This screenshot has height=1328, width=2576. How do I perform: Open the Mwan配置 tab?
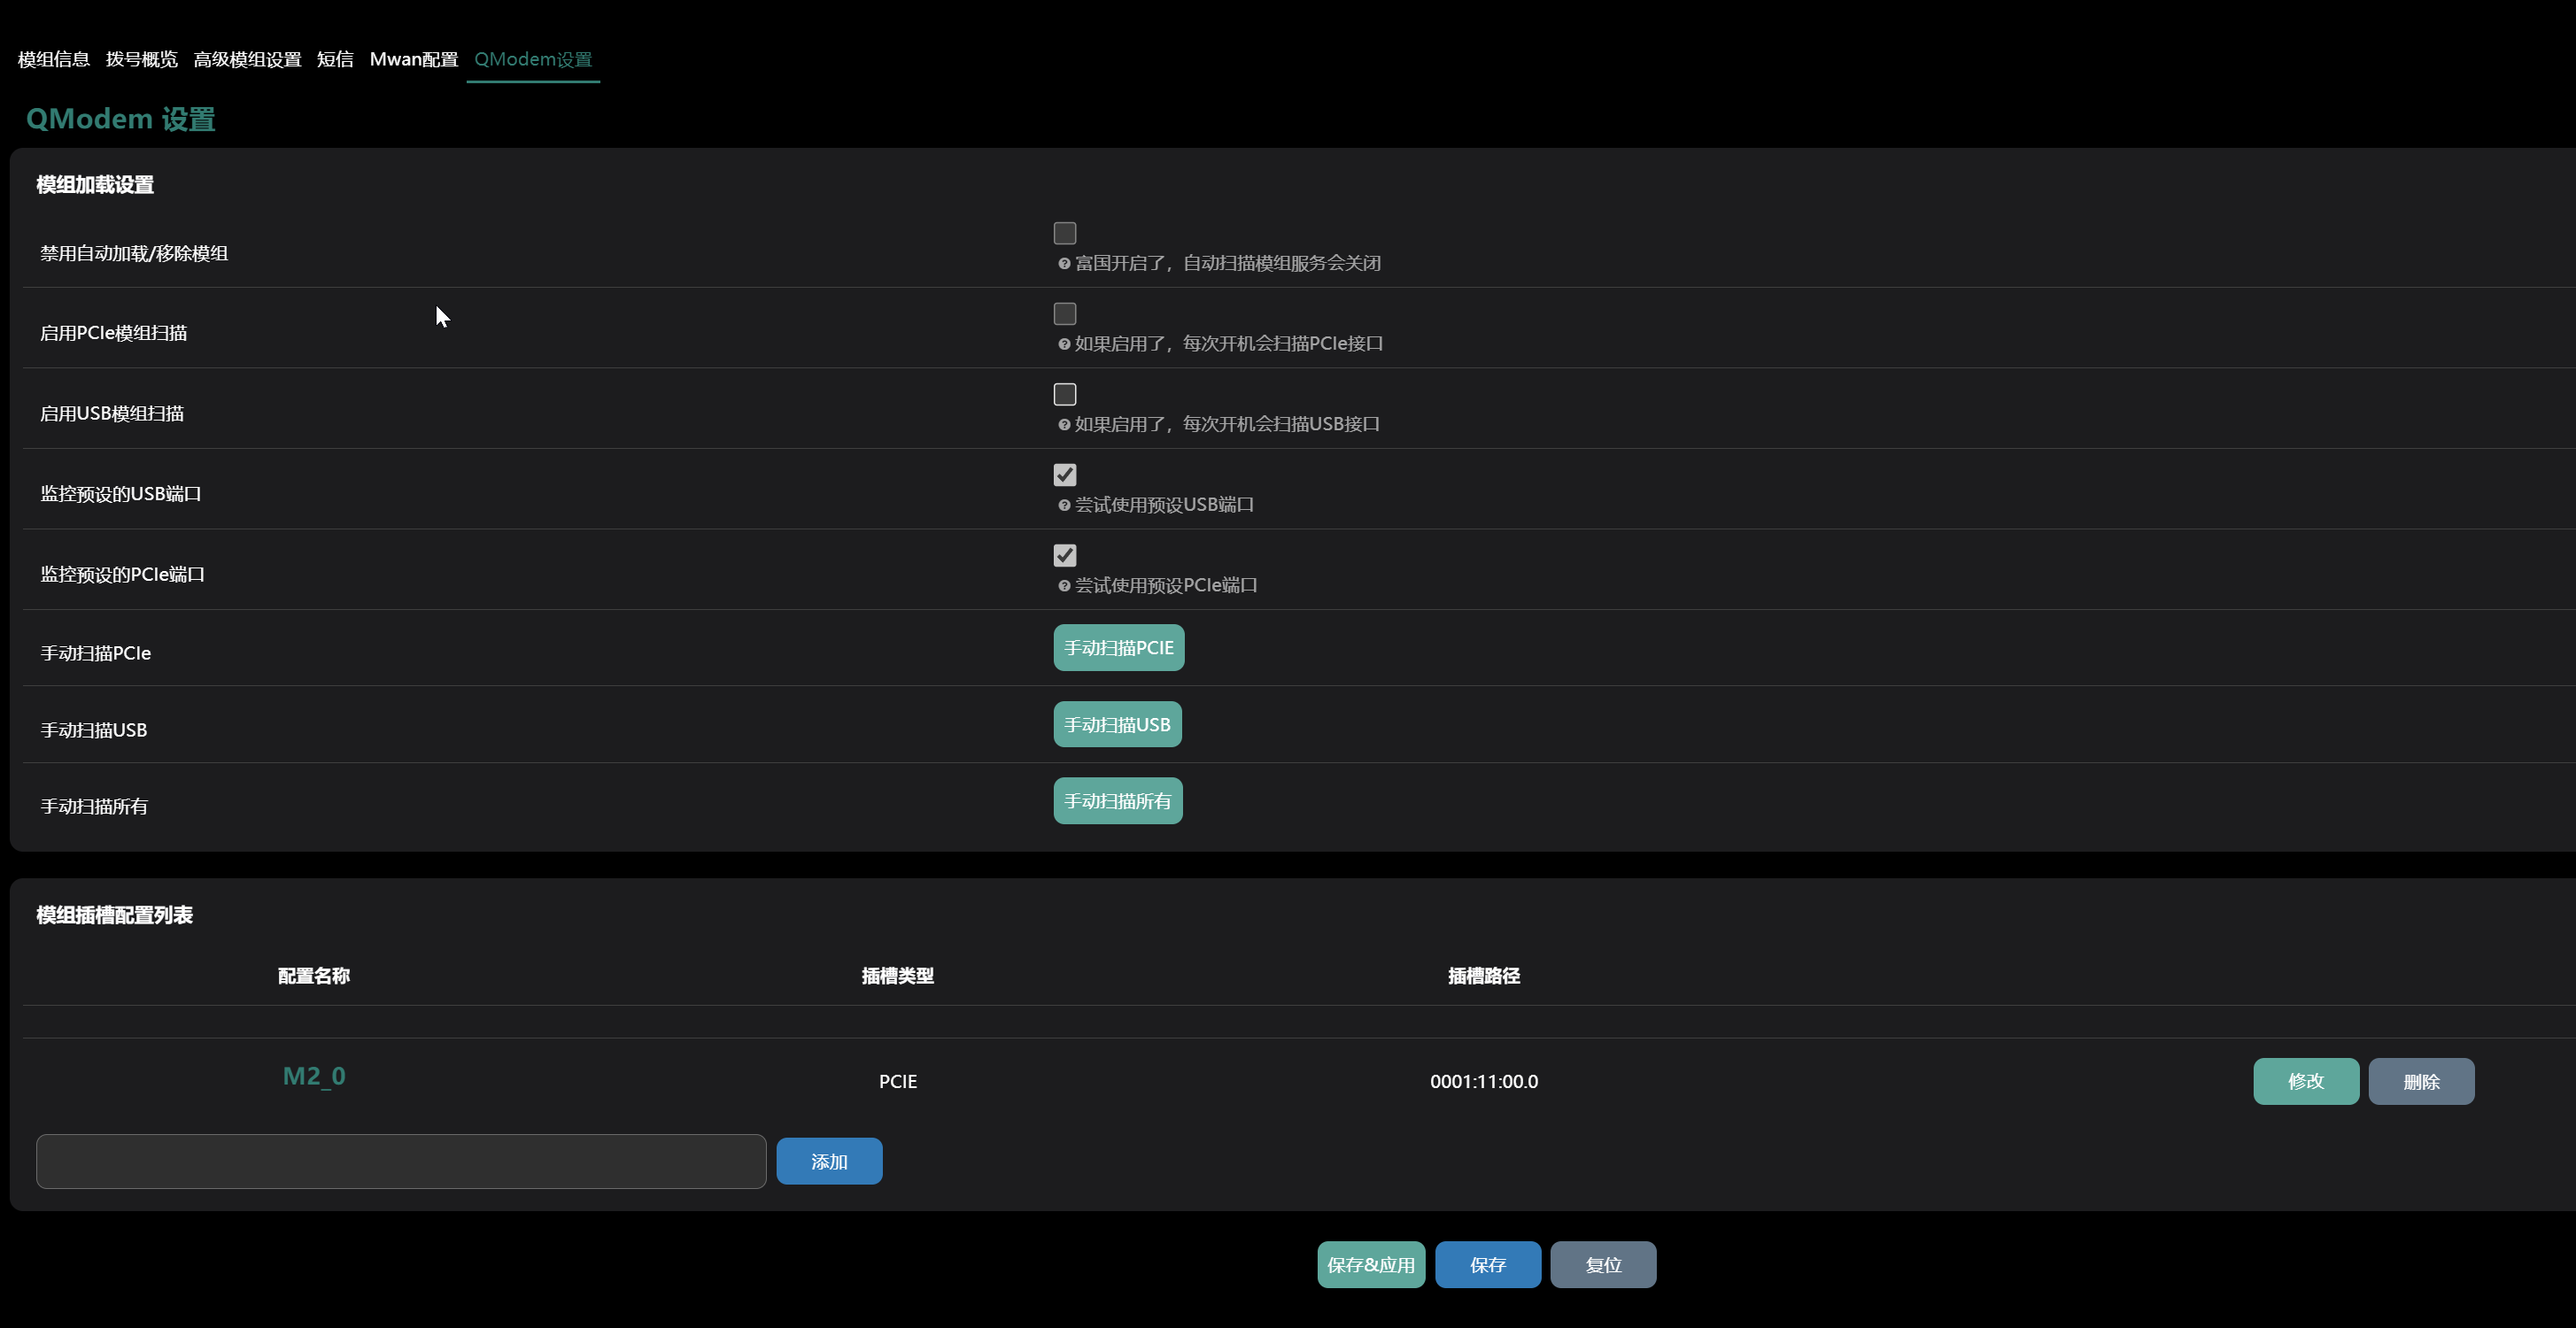coord(414,59)
